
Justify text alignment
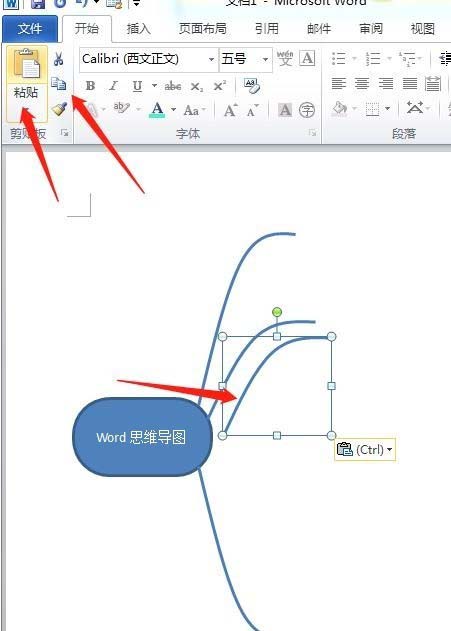point(410,84)
